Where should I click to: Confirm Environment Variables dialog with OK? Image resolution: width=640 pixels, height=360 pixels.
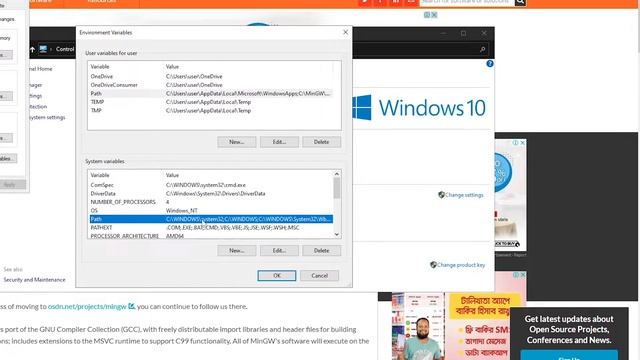(x=277, y=276)
